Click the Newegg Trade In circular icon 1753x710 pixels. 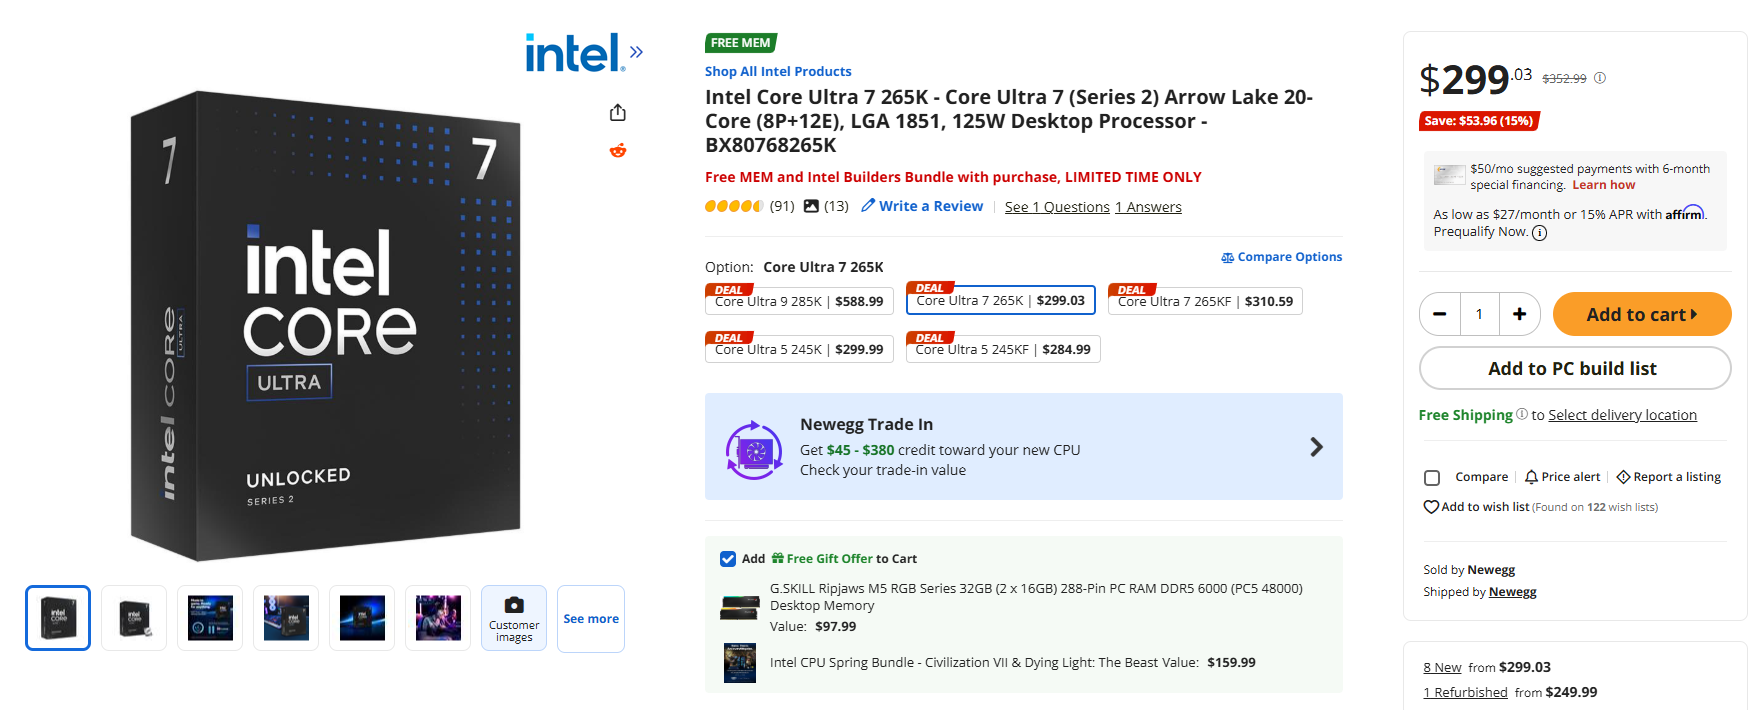point(754,447)
